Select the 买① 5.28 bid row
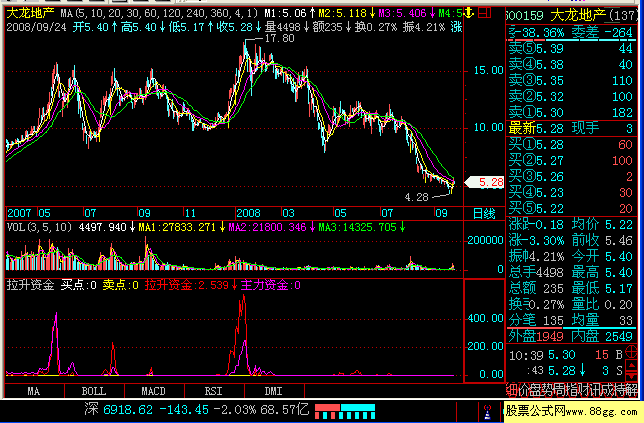 tap(571, 145)
